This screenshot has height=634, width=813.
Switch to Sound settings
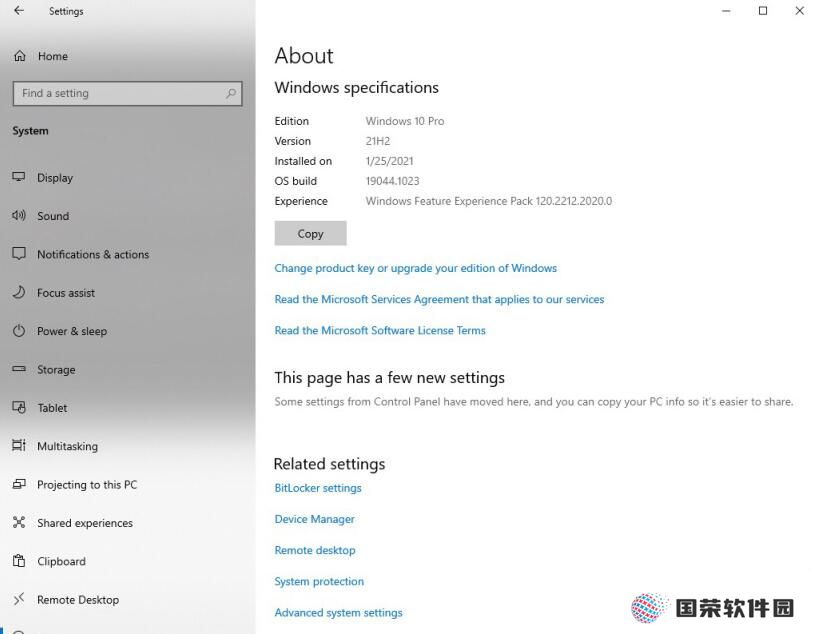53,216
